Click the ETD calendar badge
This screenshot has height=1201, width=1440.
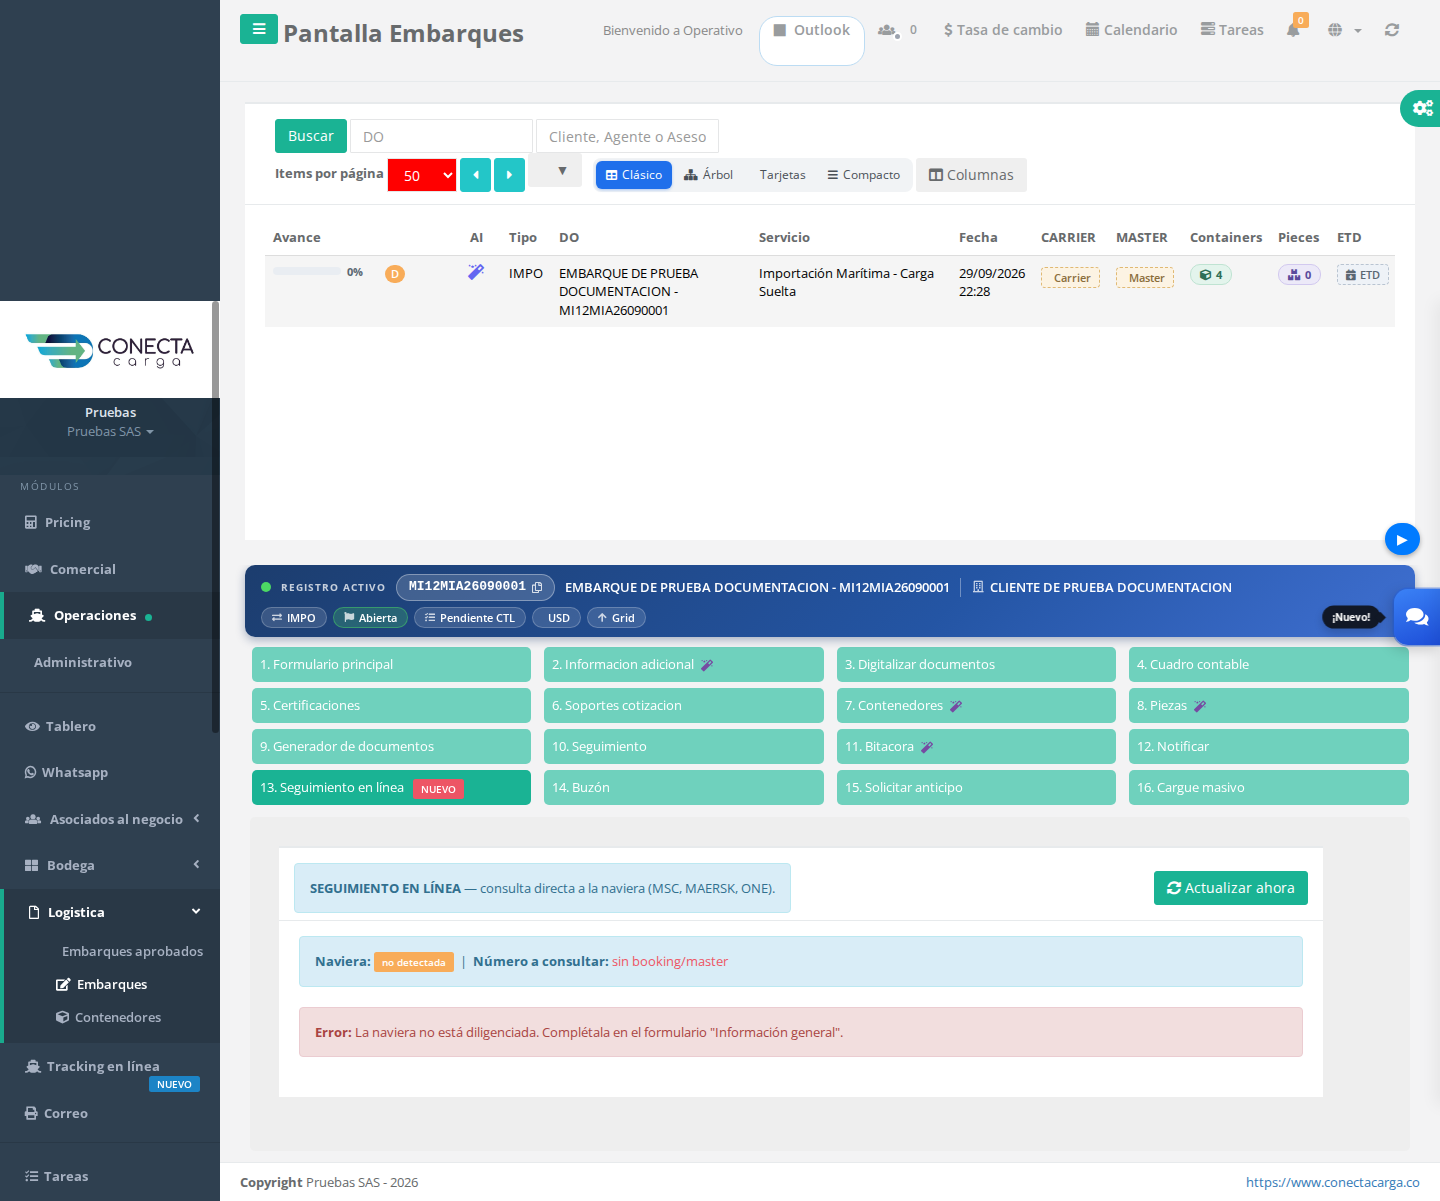pos(1363,275)
